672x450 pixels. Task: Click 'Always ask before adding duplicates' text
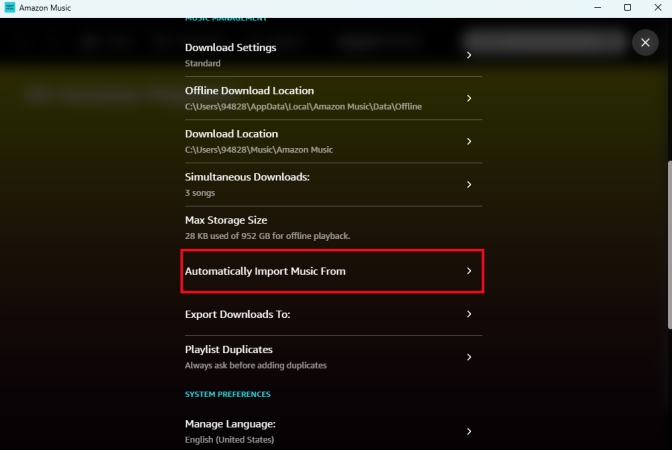tap(255, 366)
